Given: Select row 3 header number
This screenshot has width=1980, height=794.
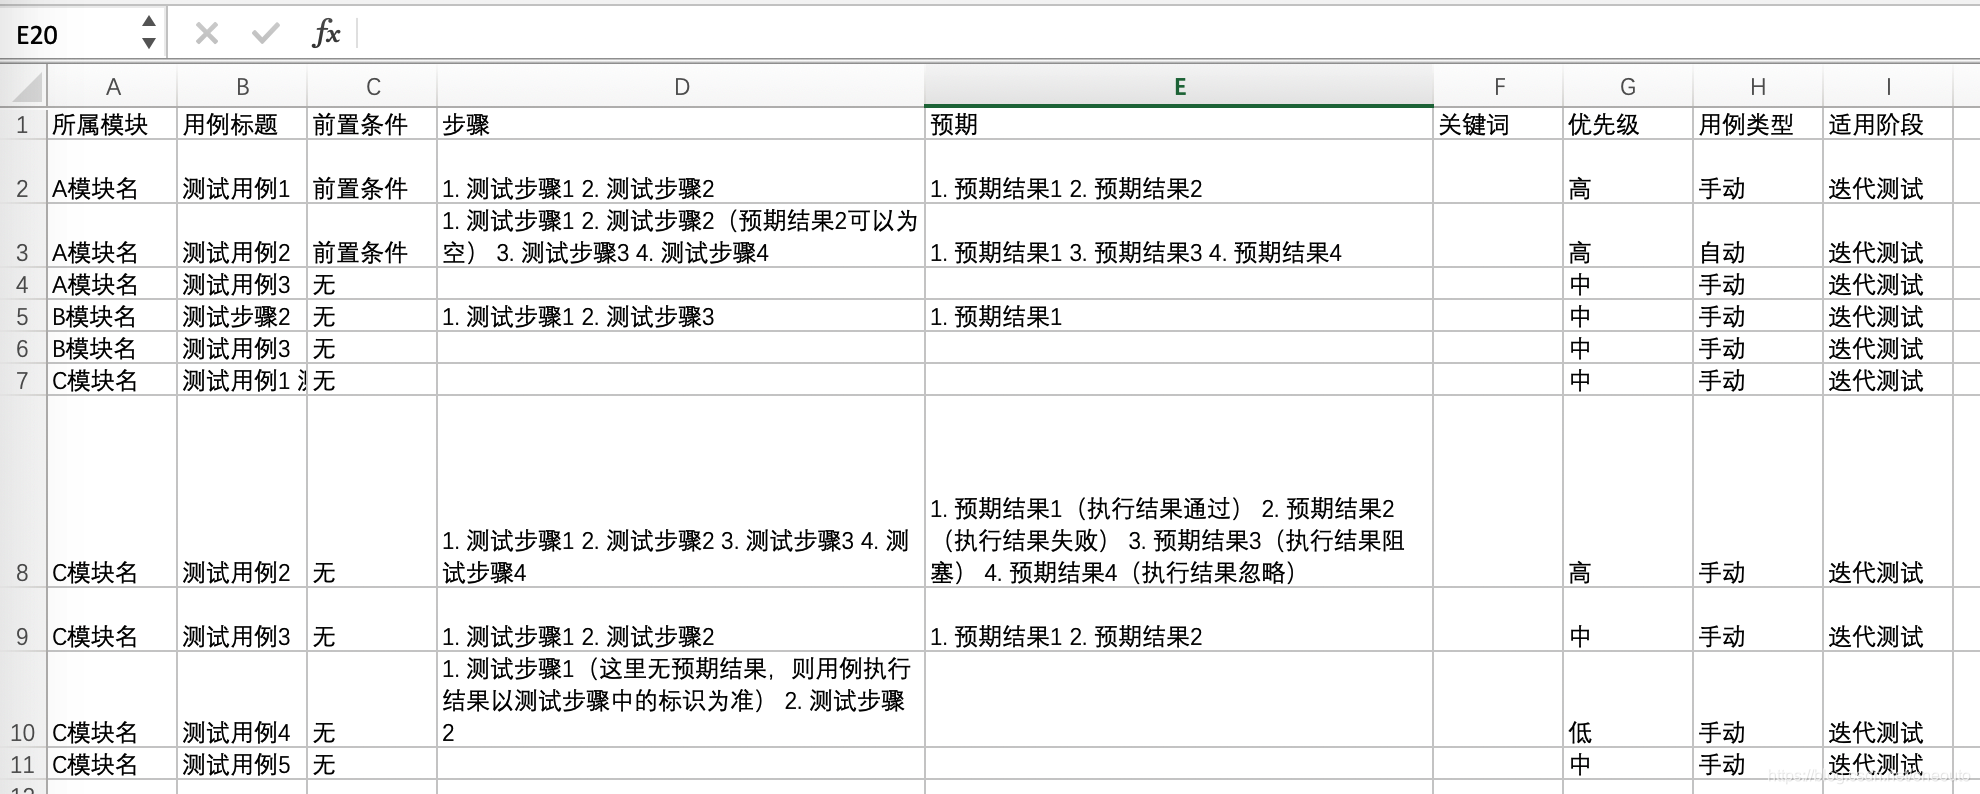Looking at the screenshot, I should [23, 236].
